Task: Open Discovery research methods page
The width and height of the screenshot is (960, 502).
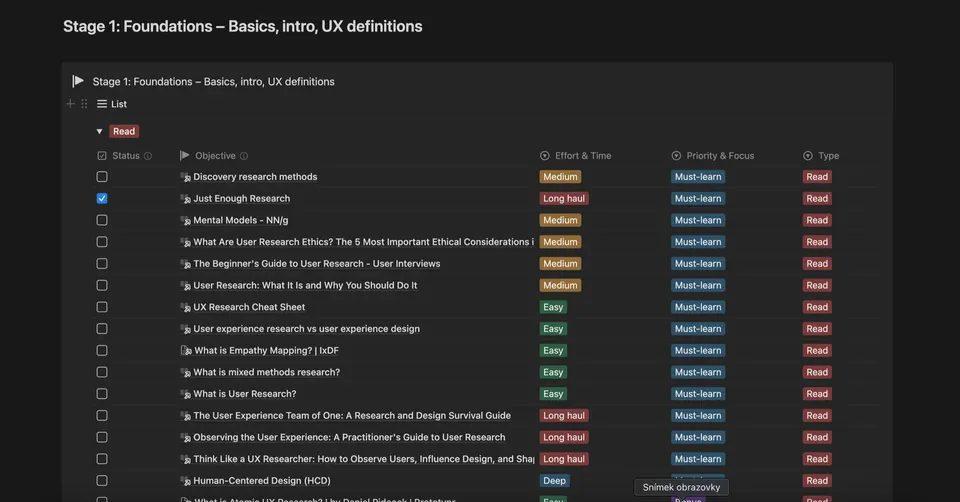Action: click(x=255, y=177)
